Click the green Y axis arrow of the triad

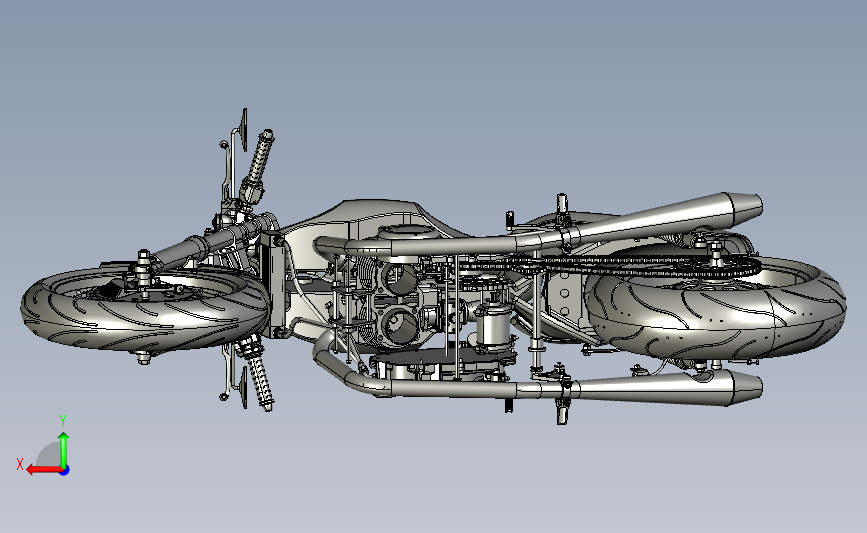pyautogui.click(x=64, y=448)
